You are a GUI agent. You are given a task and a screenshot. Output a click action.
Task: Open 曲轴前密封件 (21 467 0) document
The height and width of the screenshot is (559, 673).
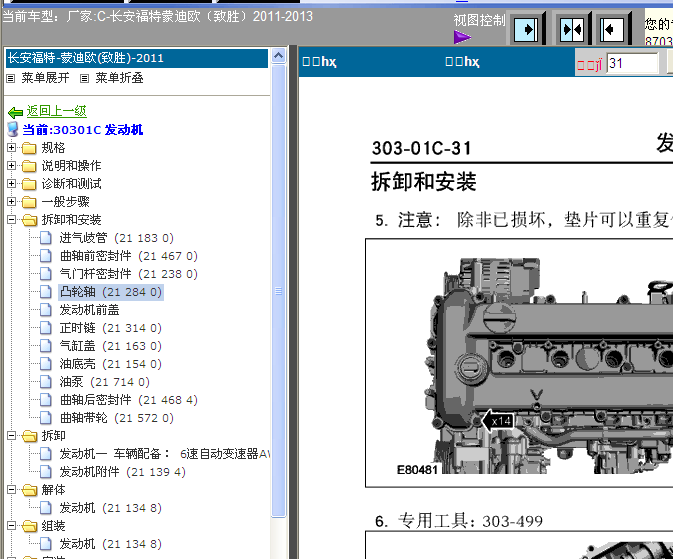tap(128, 256)
